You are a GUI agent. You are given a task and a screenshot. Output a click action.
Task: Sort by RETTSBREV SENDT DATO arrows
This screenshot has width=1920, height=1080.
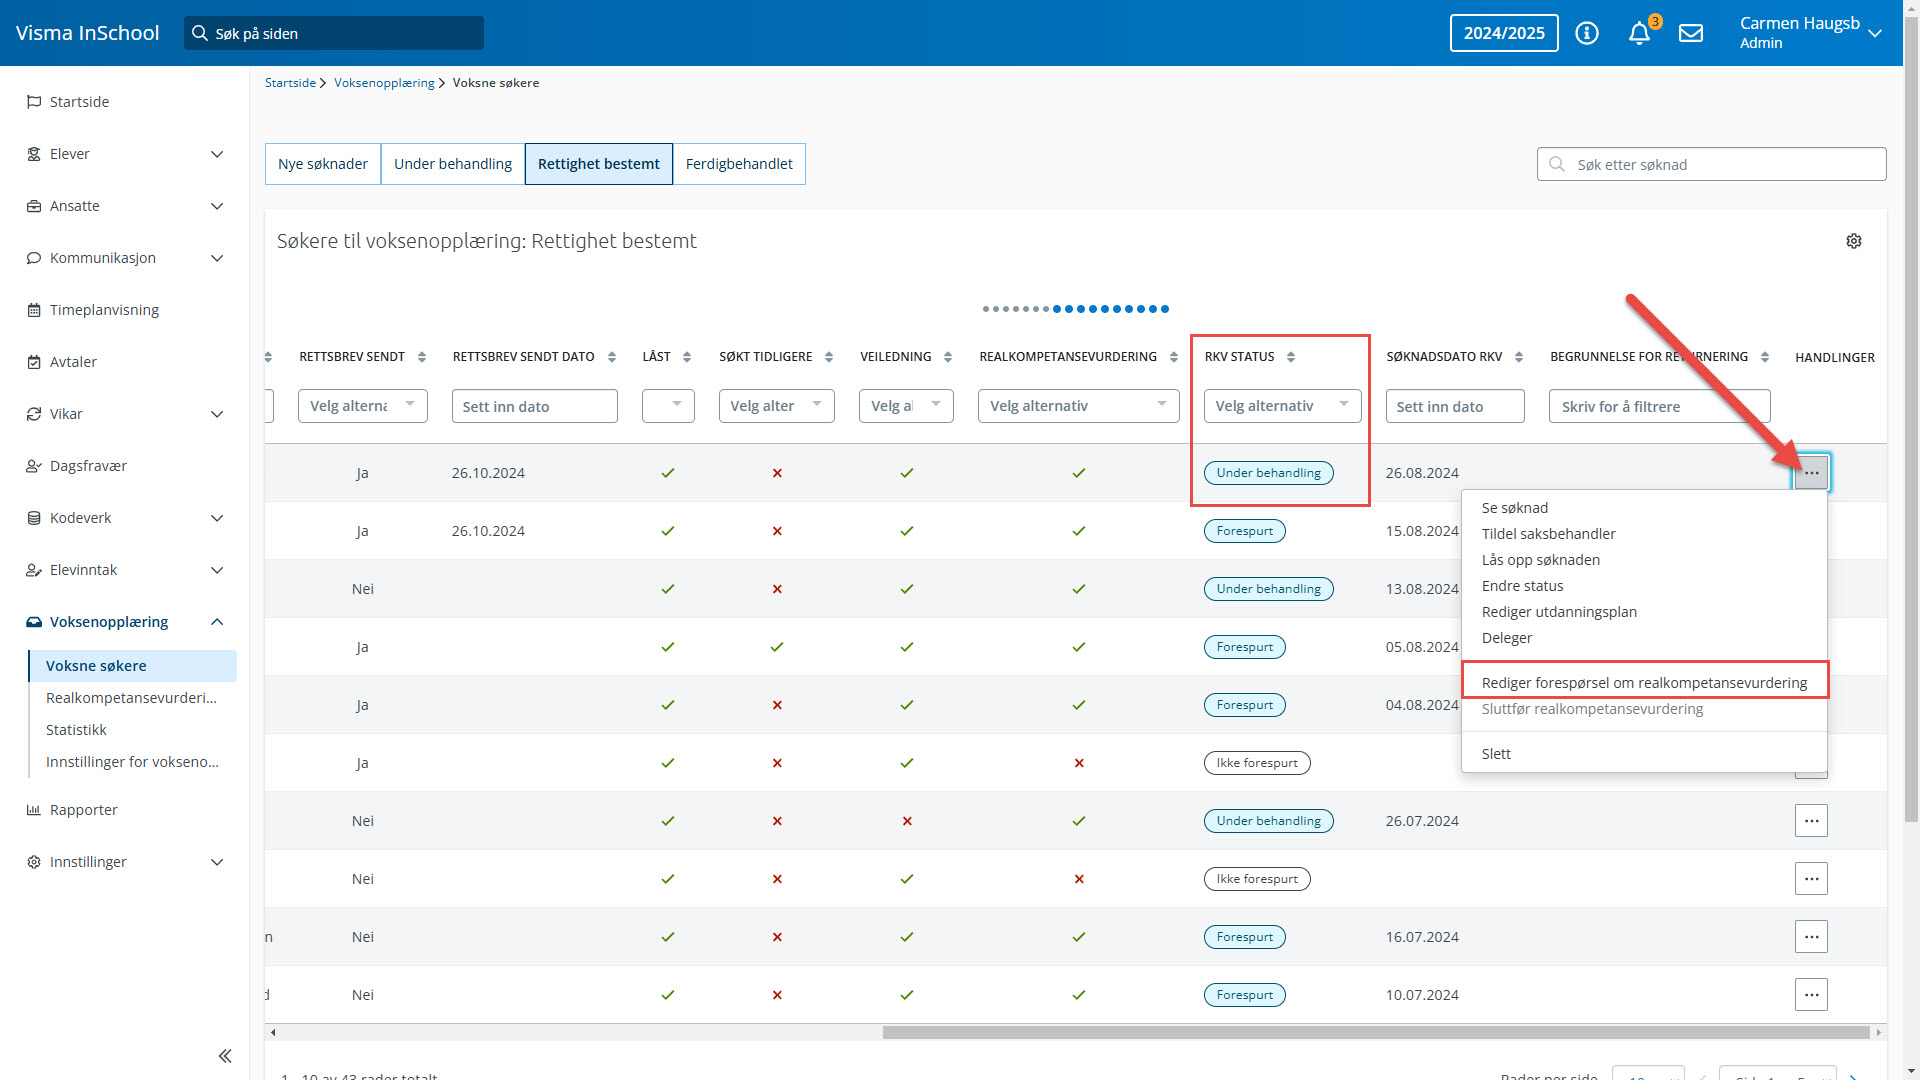click(612, 357)
